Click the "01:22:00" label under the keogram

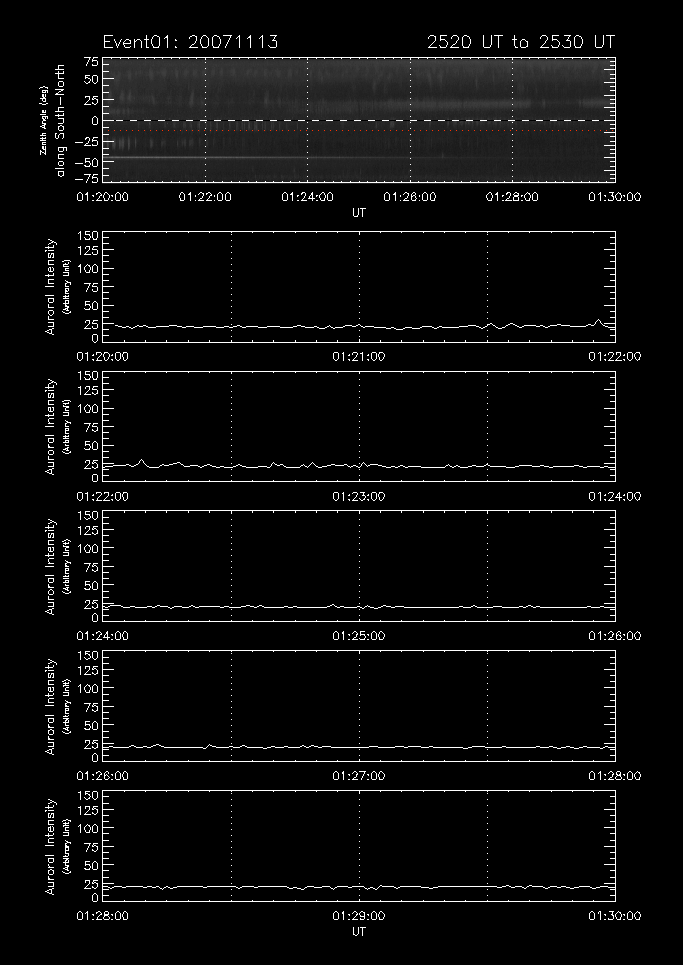(x=205, y=197)
